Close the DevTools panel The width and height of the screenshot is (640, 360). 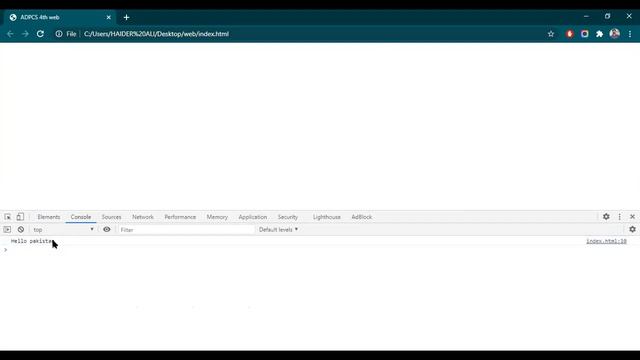[x=632, y=217]
